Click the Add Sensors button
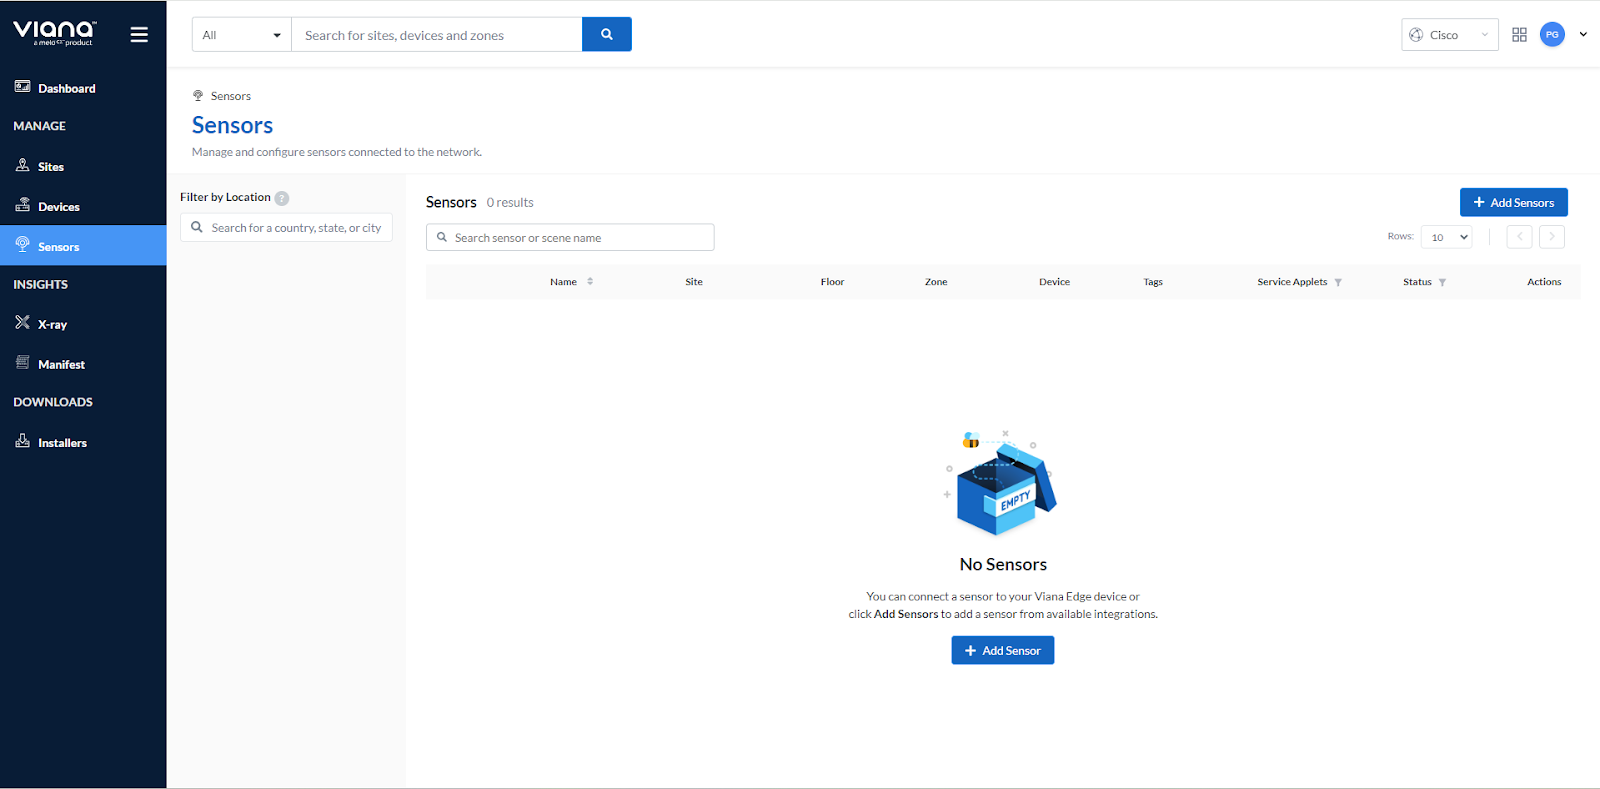Image resolution: width=1600 pixels, height=789 pixels. pos(1513,203)
